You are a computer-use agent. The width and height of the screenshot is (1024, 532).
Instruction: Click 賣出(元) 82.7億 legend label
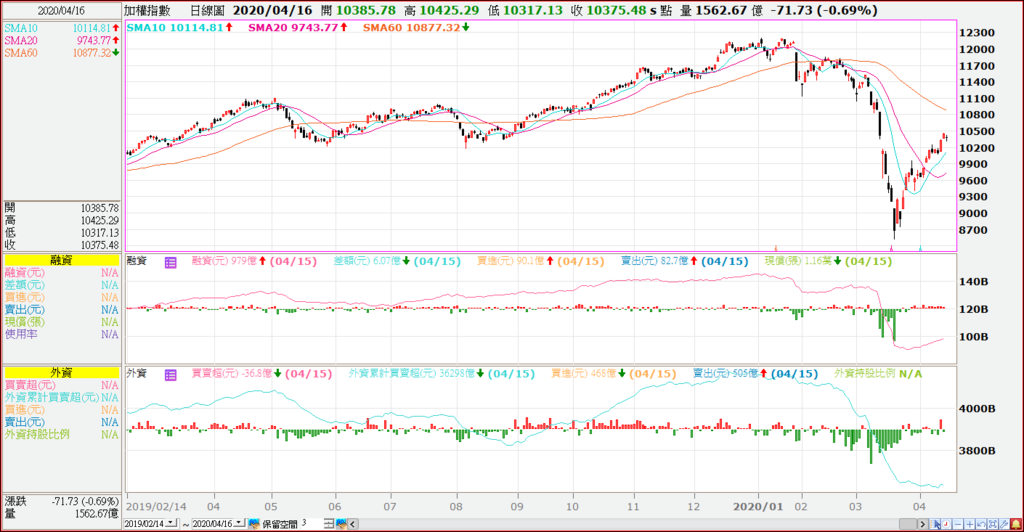click(684, 261)
